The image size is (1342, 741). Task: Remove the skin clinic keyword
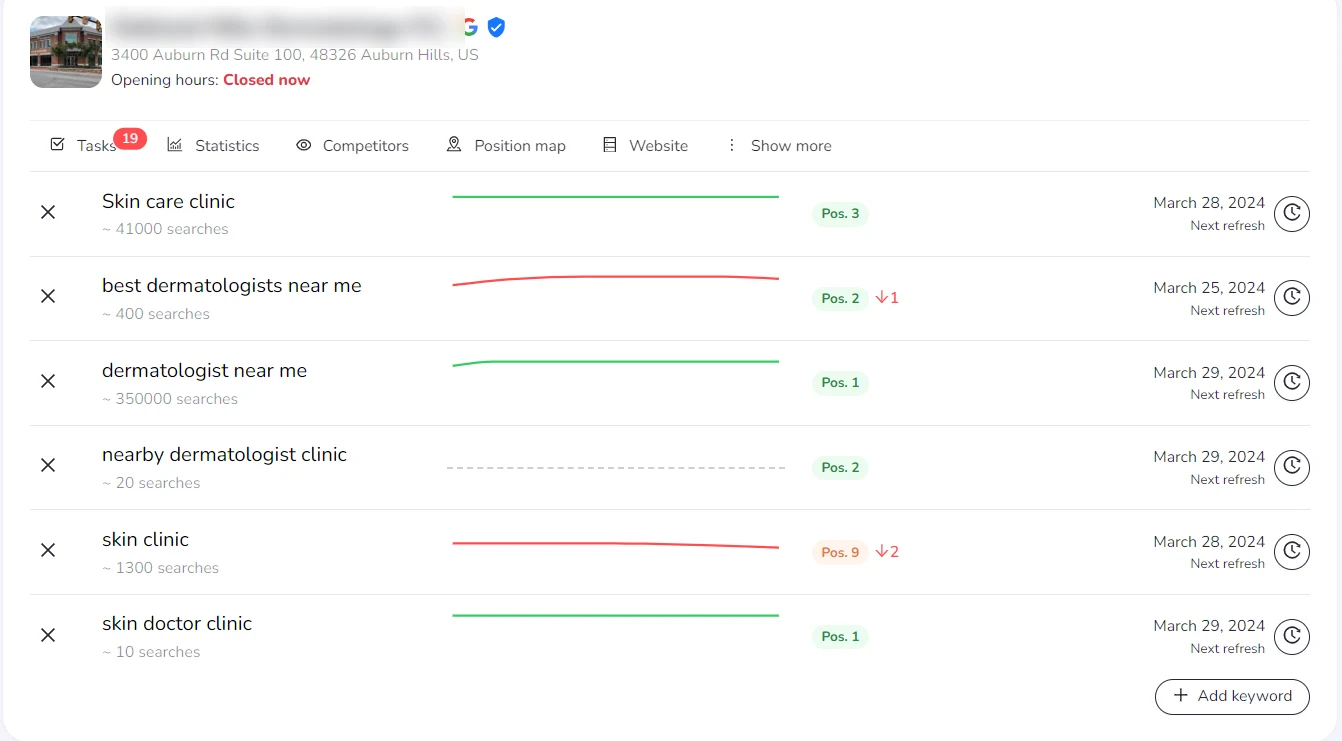(48, 550)
